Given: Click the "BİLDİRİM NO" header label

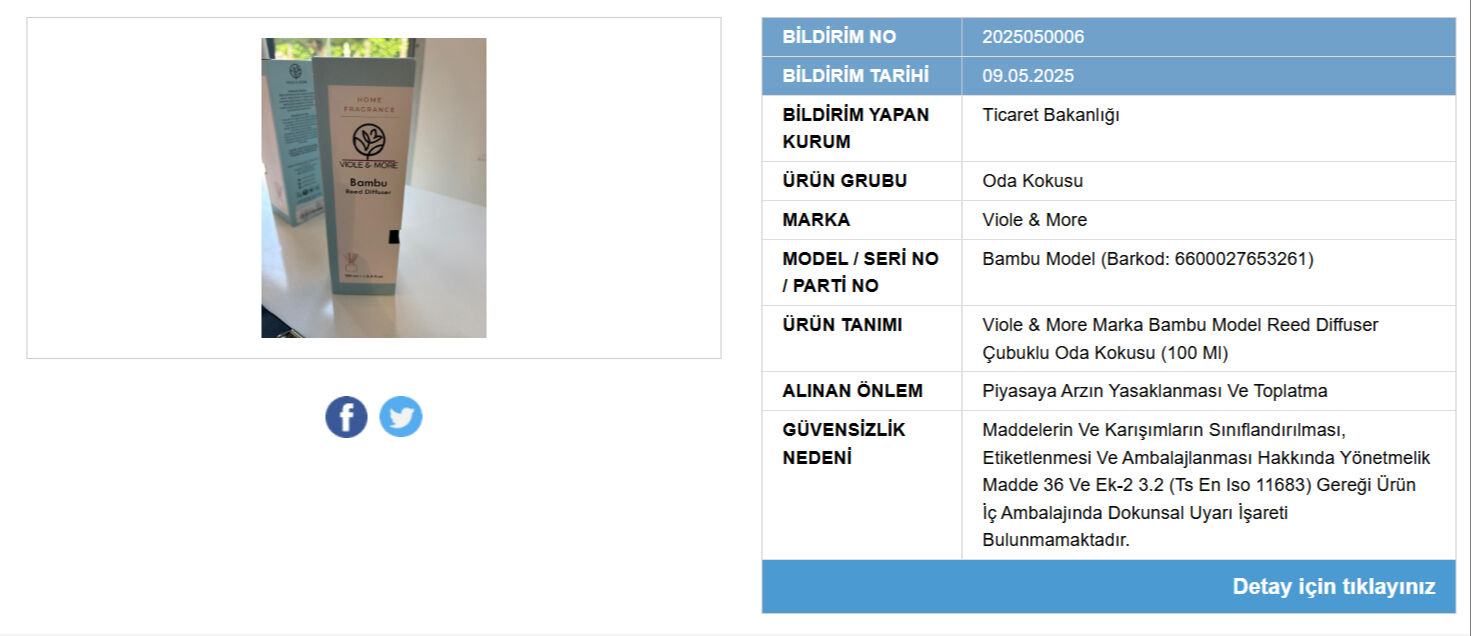Looking at the screenshot, I should tap(839, 37).
